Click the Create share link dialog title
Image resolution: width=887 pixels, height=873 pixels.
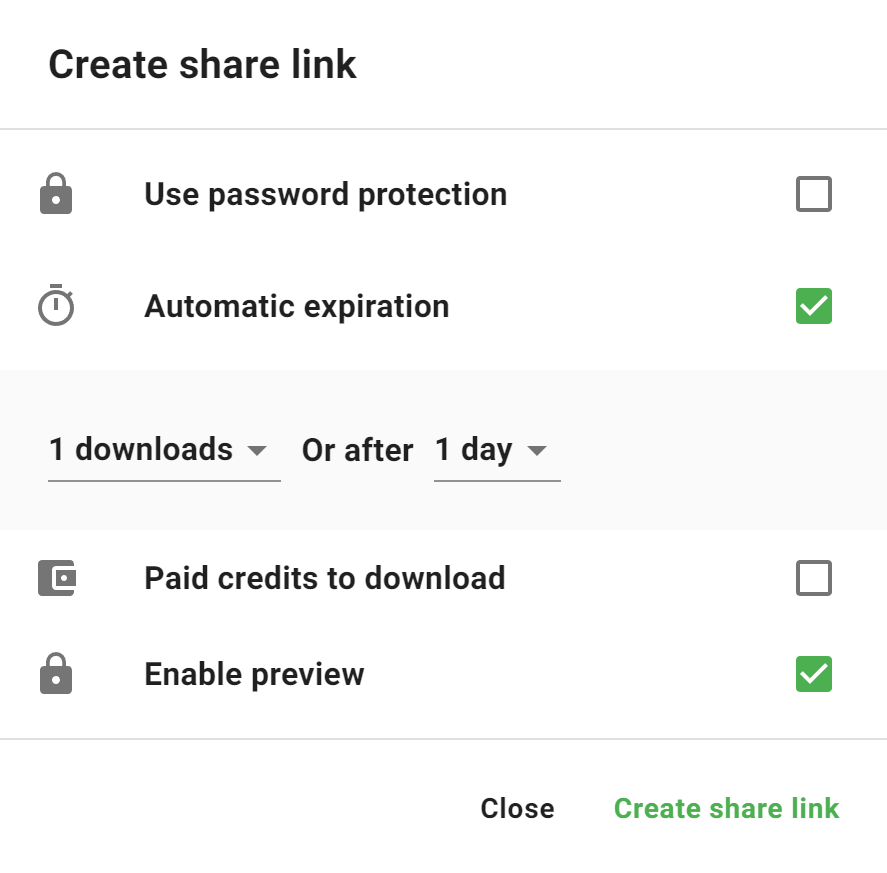pos(202,65)
